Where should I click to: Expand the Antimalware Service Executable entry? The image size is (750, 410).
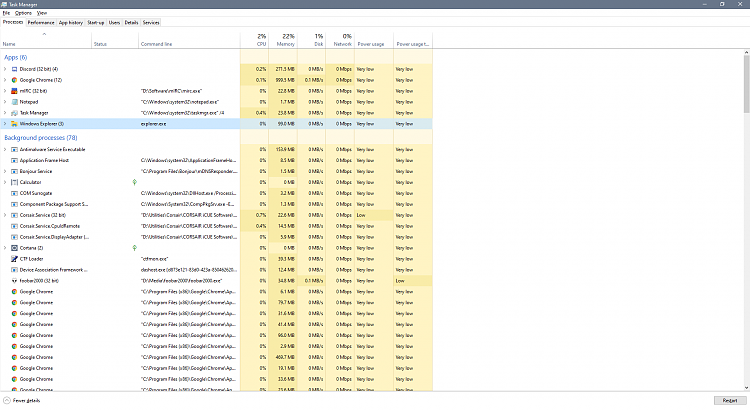tap(5, 150)
